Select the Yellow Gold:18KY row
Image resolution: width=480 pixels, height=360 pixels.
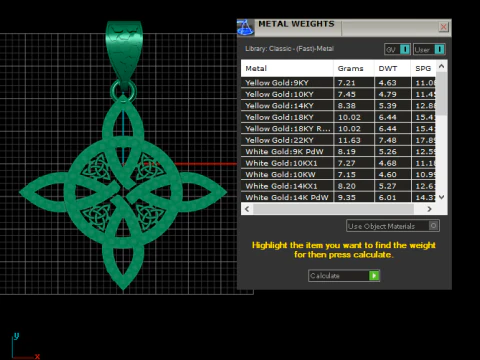(x=338, y=117)
